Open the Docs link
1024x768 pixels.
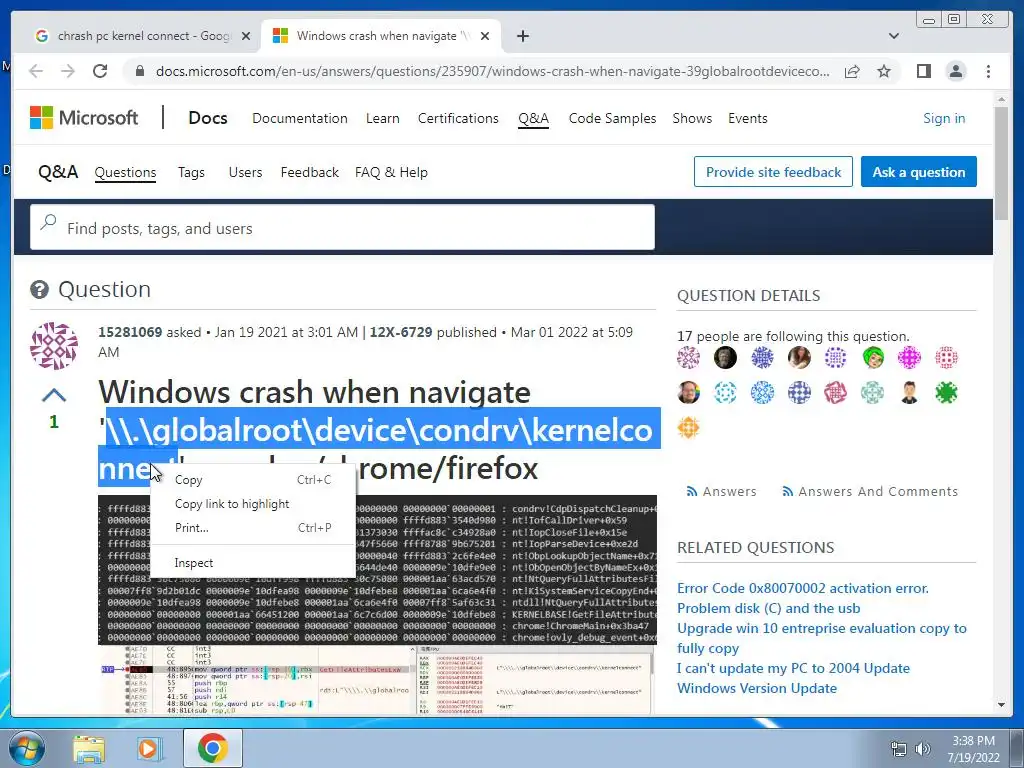coord(208,118)
